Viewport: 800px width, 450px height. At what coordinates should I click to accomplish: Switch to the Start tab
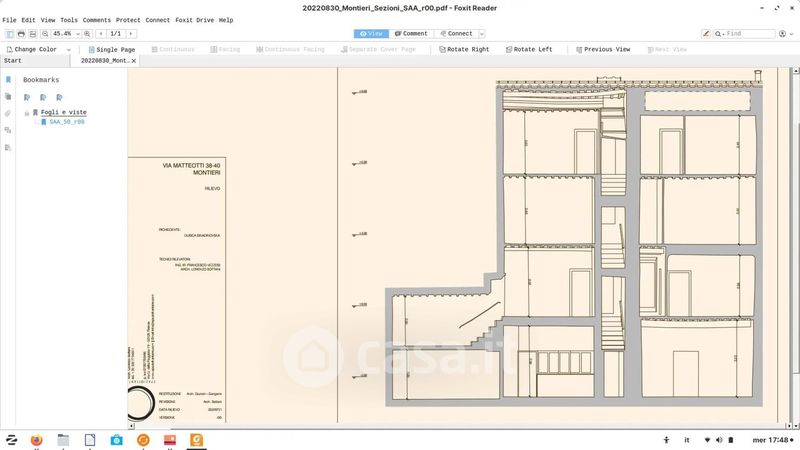coord(12,61)
